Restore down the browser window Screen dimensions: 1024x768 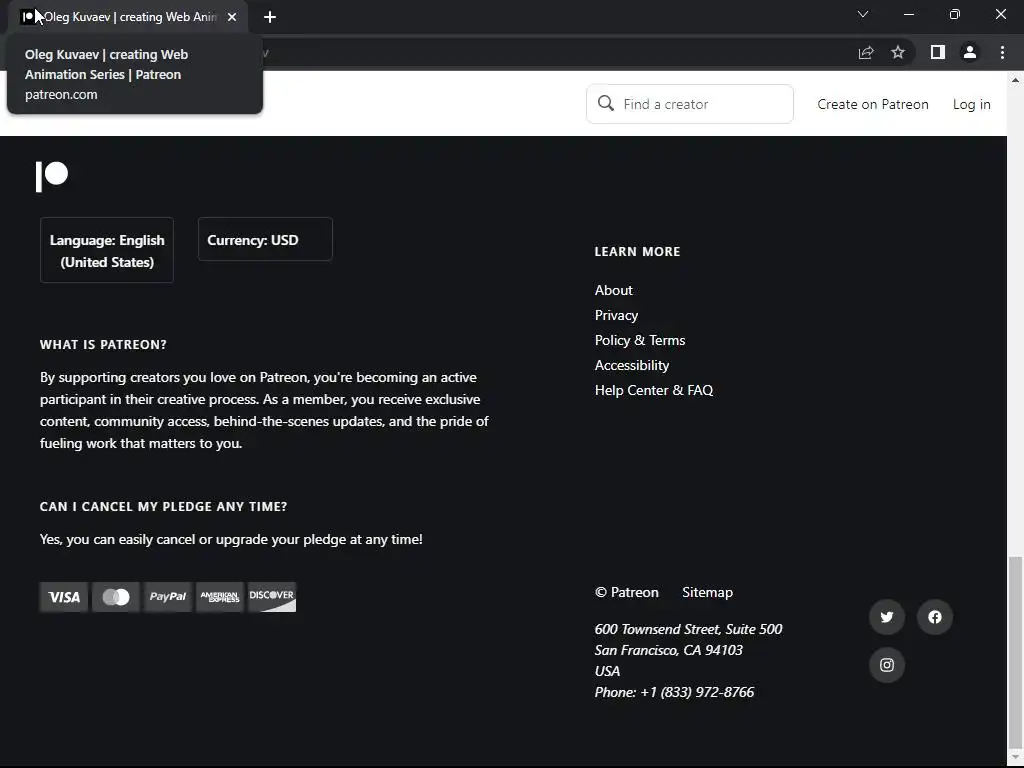(x=955, y=14)
